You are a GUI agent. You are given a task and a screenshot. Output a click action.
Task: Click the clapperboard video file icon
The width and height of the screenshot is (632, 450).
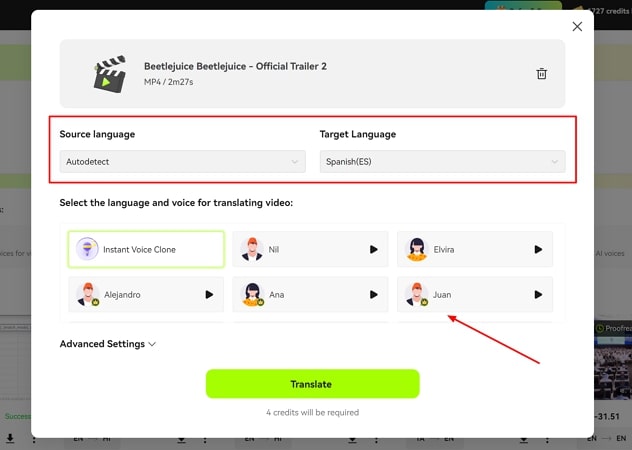110,74
